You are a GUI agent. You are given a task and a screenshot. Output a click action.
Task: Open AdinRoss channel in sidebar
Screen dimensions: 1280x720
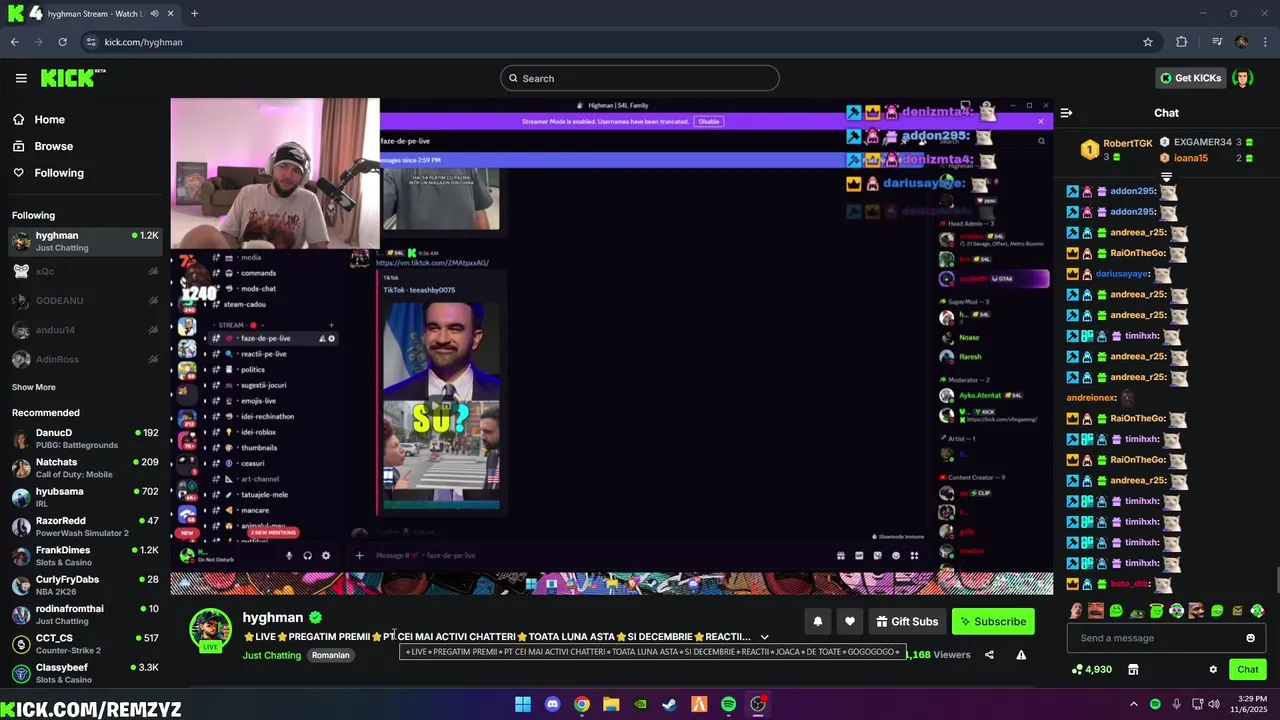[85, 359]
